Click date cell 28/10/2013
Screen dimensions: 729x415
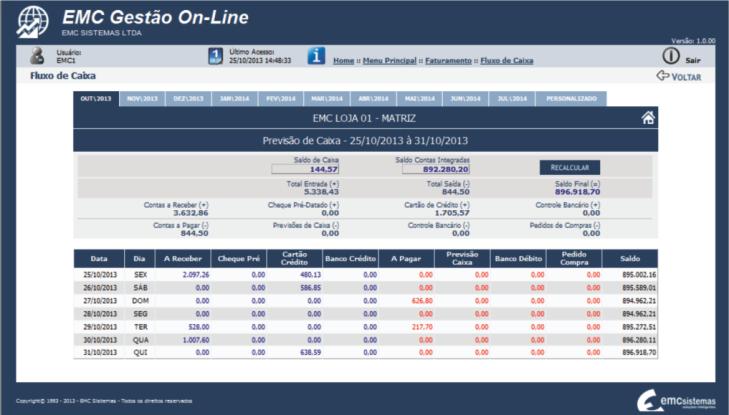coord(100,314)
